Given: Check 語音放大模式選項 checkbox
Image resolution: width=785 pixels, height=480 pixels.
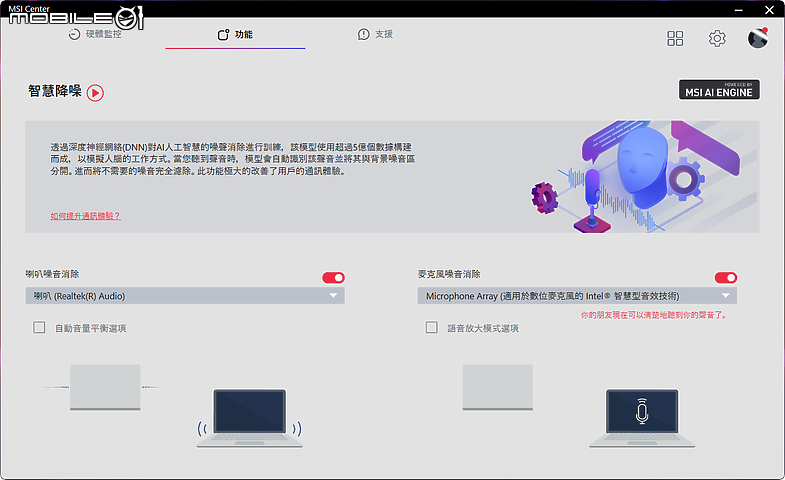Looking at the screenshot, I should 432,327.
